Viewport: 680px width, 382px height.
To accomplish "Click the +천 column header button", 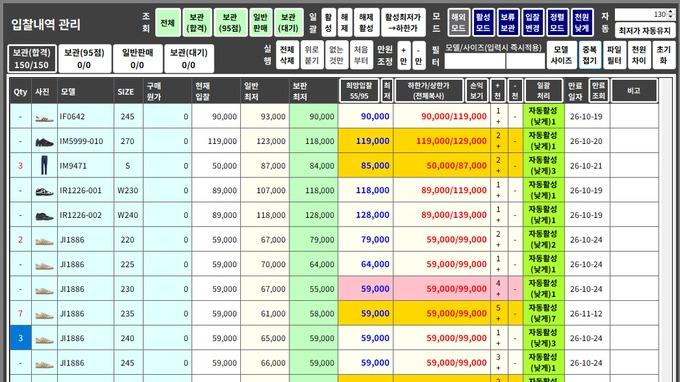I will (x=498, y=91).
